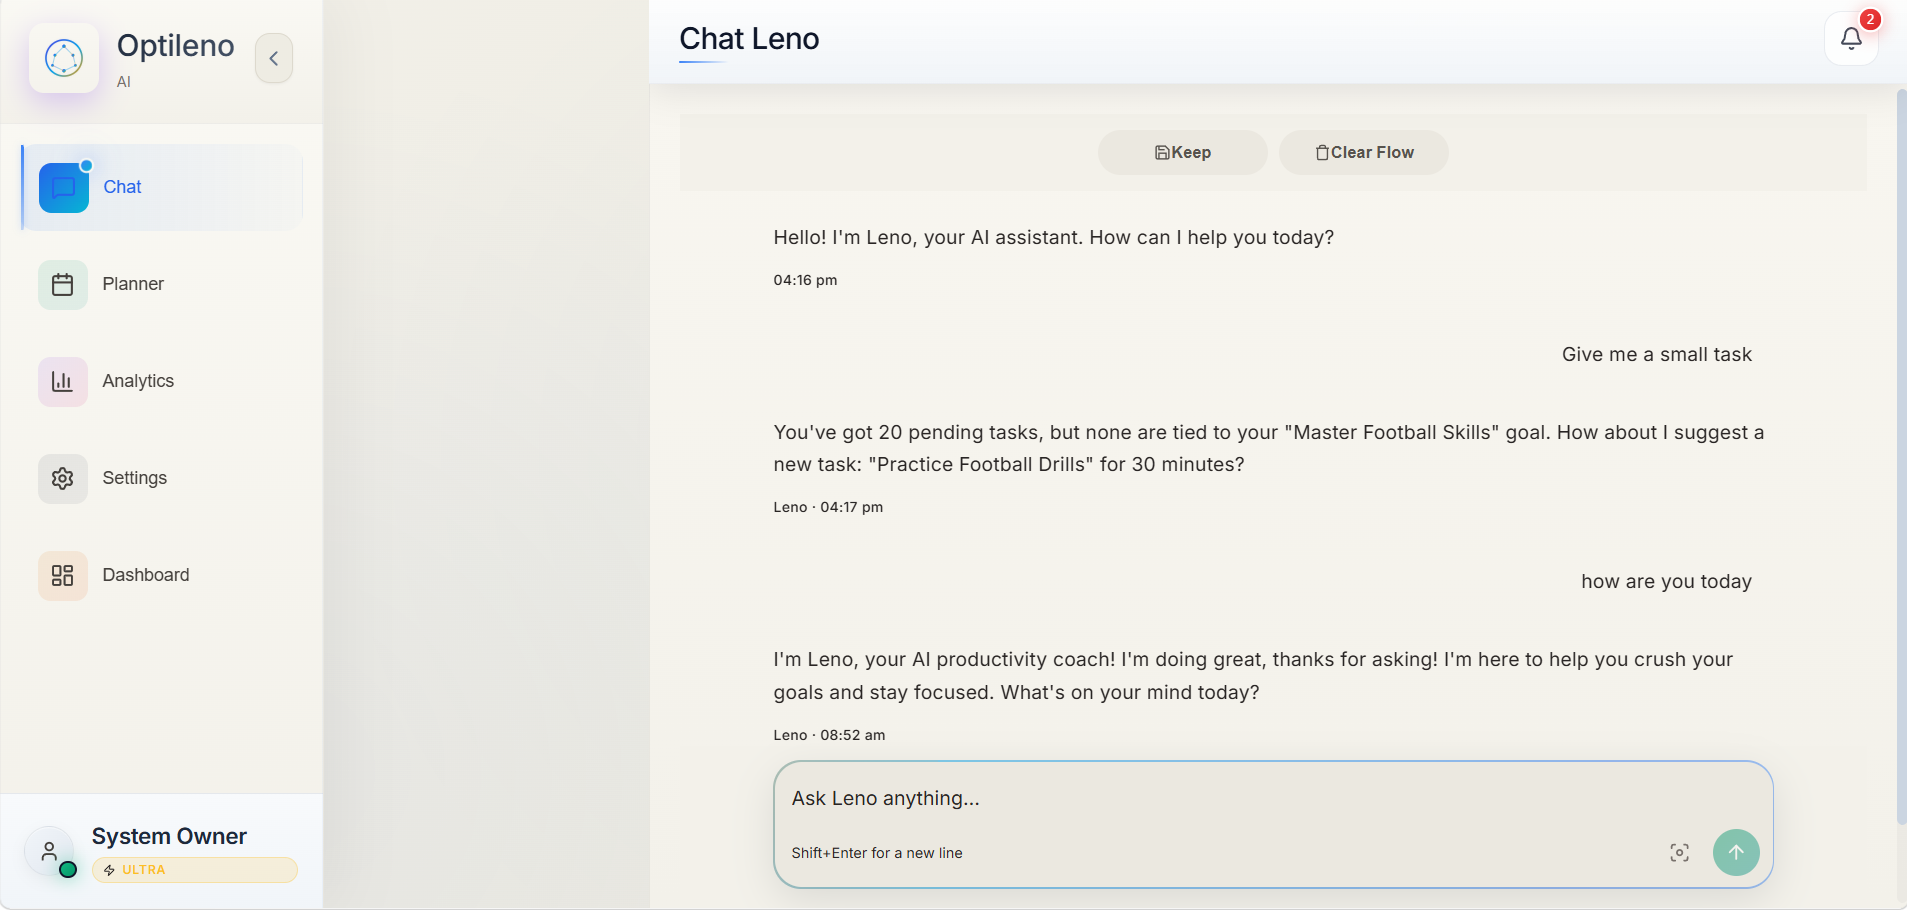The image size is (1907, 910).
Task: Open the Chat section icon
Action: (63, 187)
